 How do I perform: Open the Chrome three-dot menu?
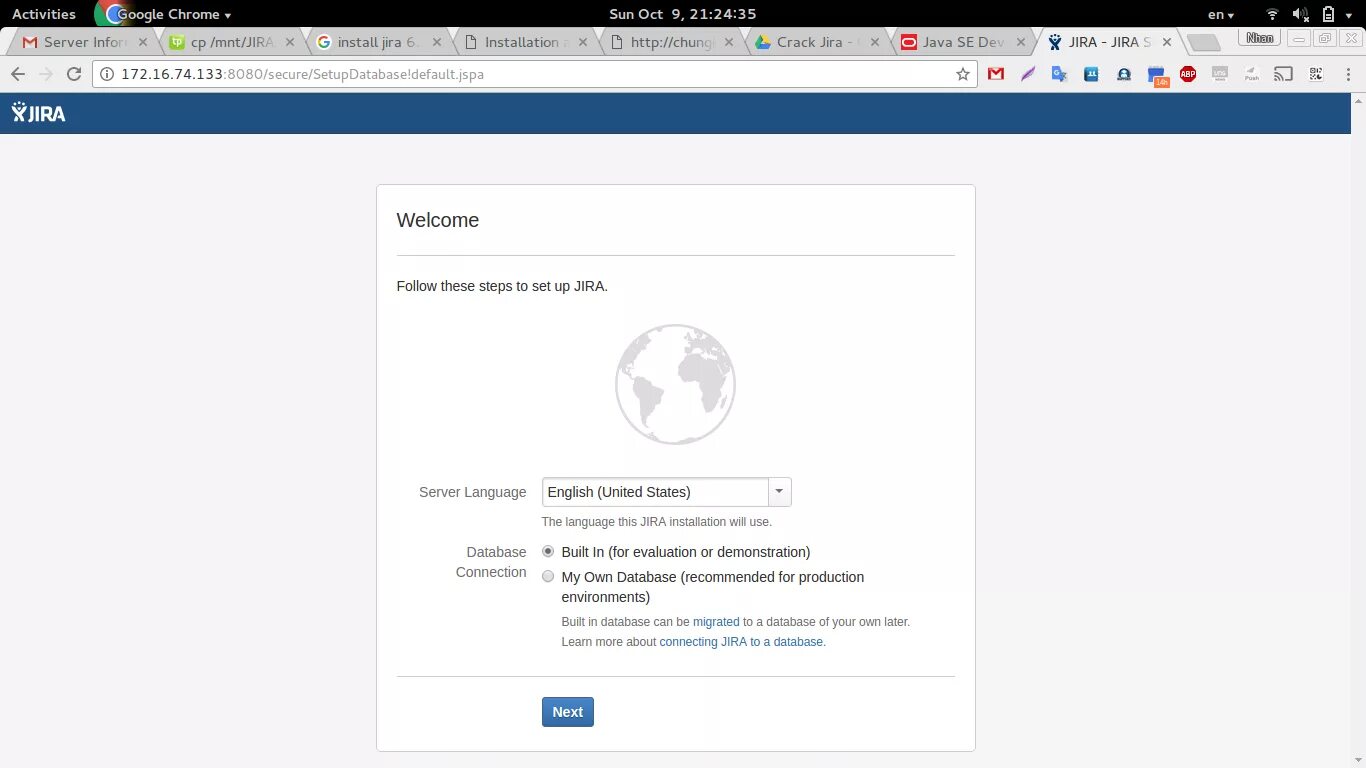1346,74
